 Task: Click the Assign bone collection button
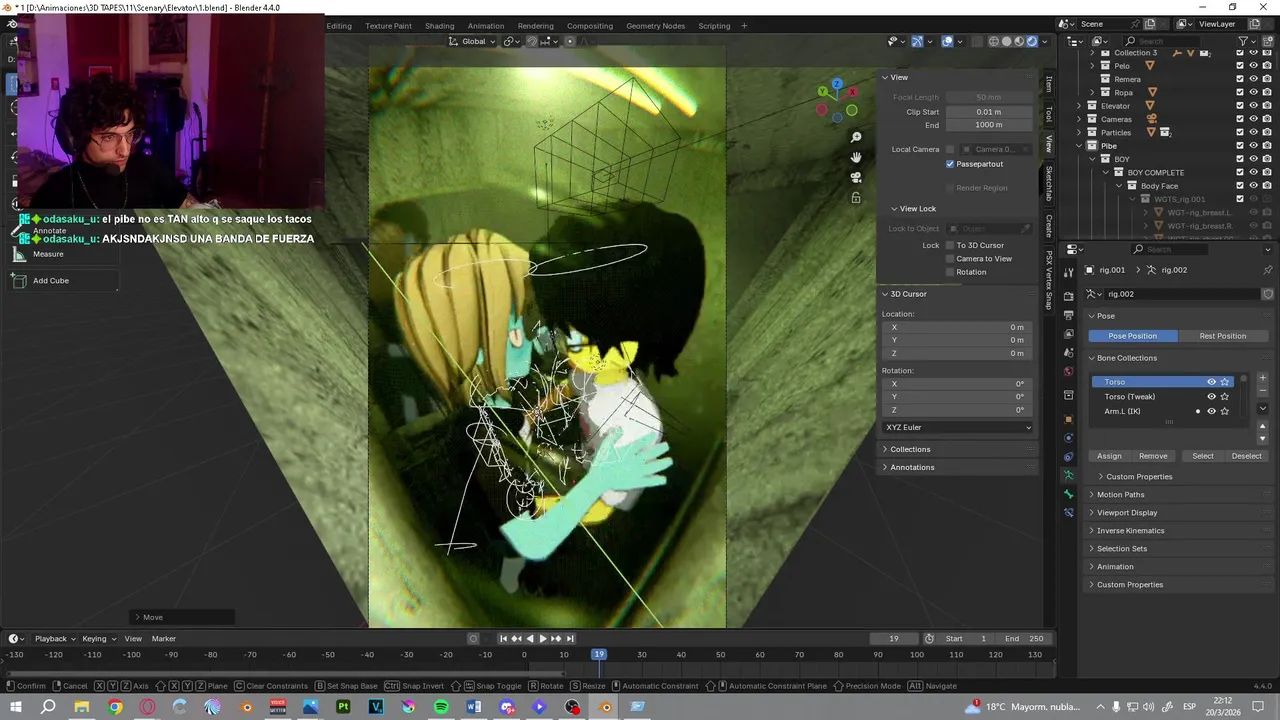click(x=1109, y=456)
